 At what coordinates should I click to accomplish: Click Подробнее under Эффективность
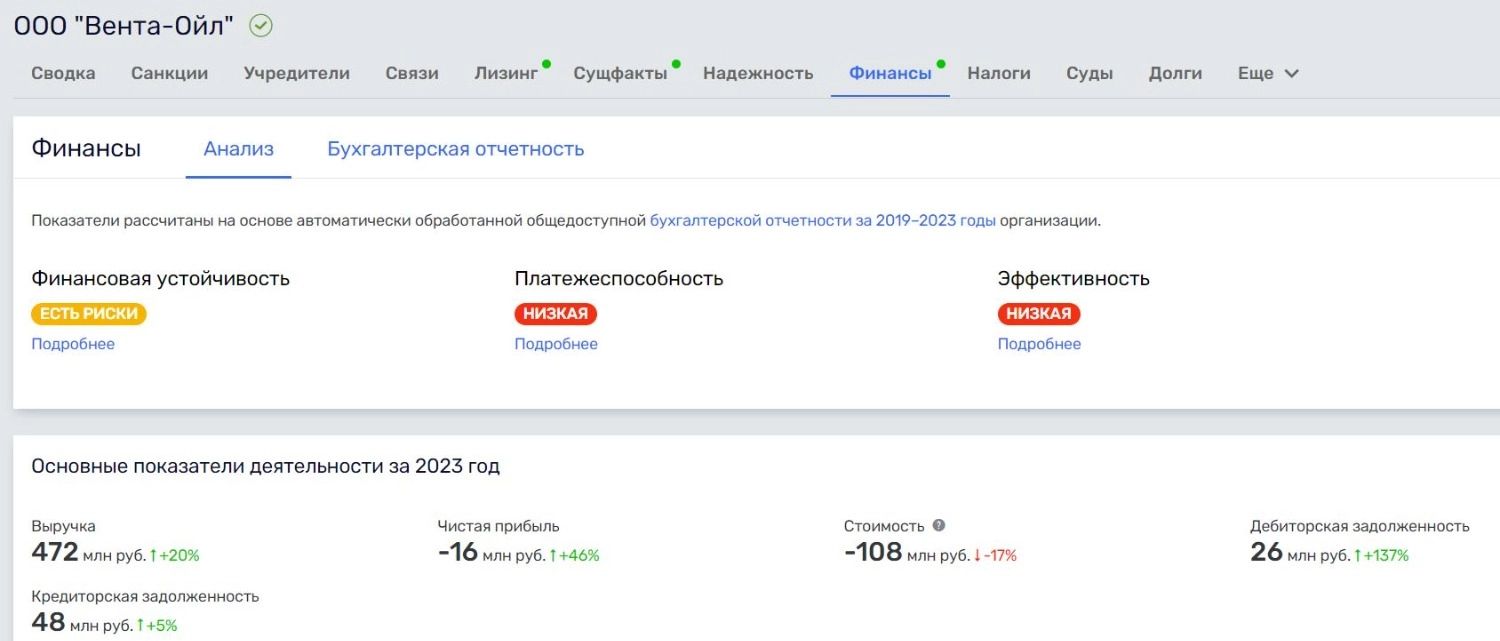pyautogui.click(x=1039, y=344)
